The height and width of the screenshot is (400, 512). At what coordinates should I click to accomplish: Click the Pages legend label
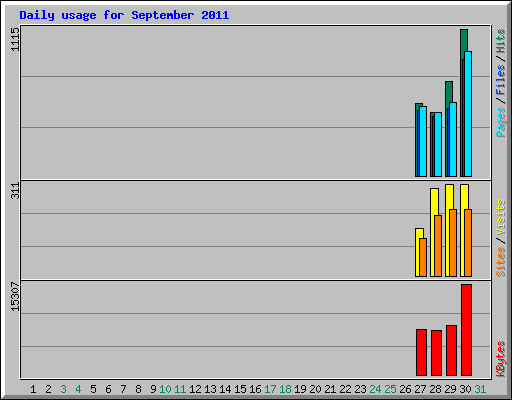501,122
